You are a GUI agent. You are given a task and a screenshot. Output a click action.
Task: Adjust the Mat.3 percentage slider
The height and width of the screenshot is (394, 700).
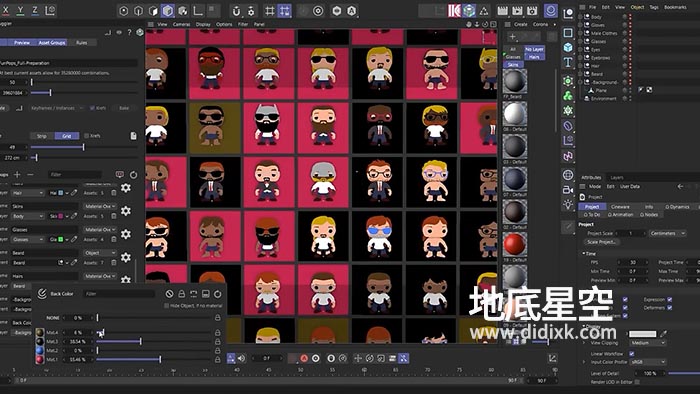click(x=154, y=341)
